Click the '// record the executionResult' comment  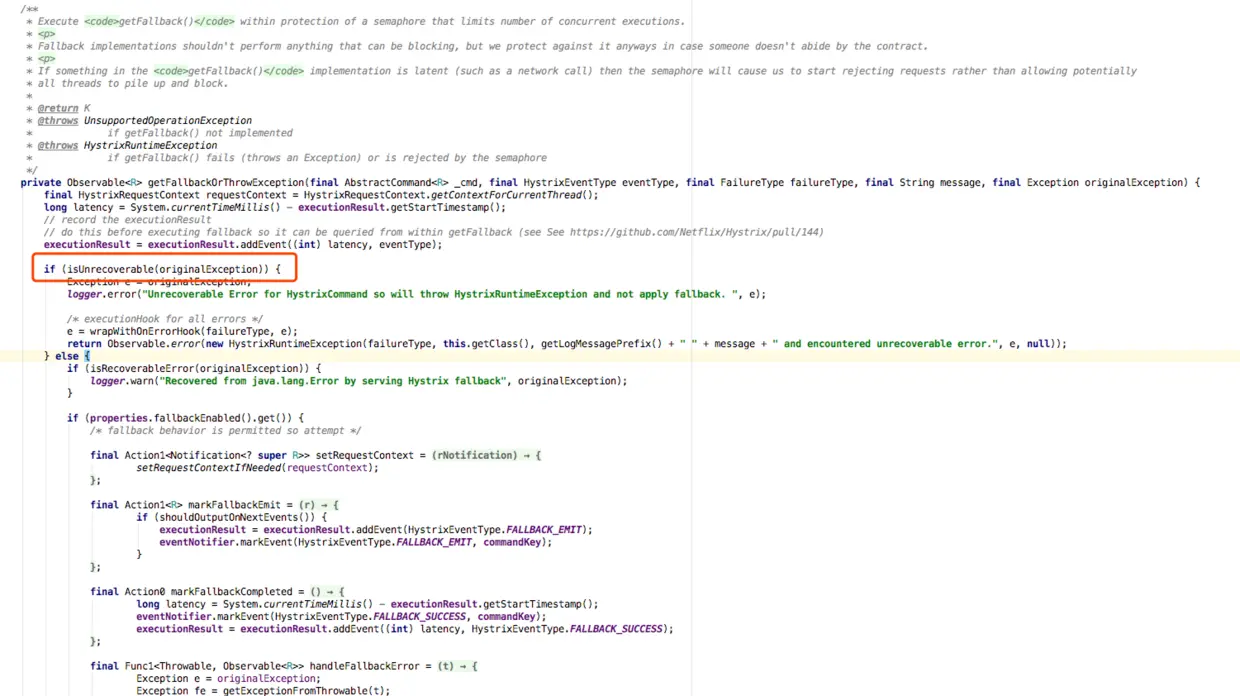click(127, 220)
